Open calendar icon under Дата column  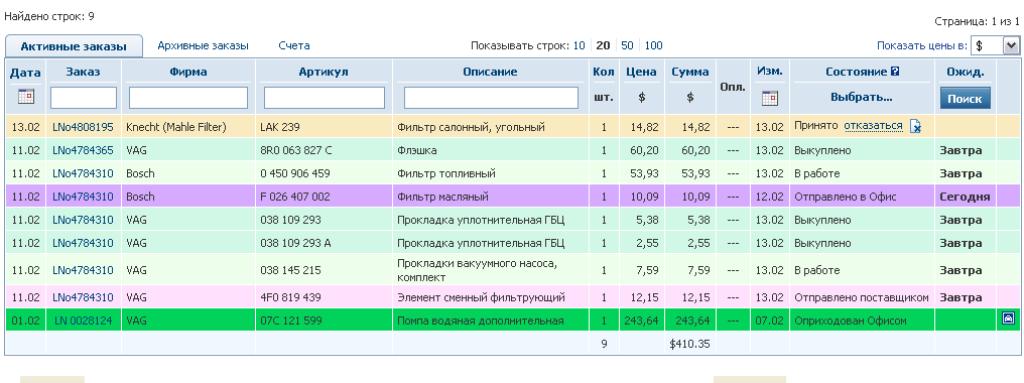[x=25, y=97]
